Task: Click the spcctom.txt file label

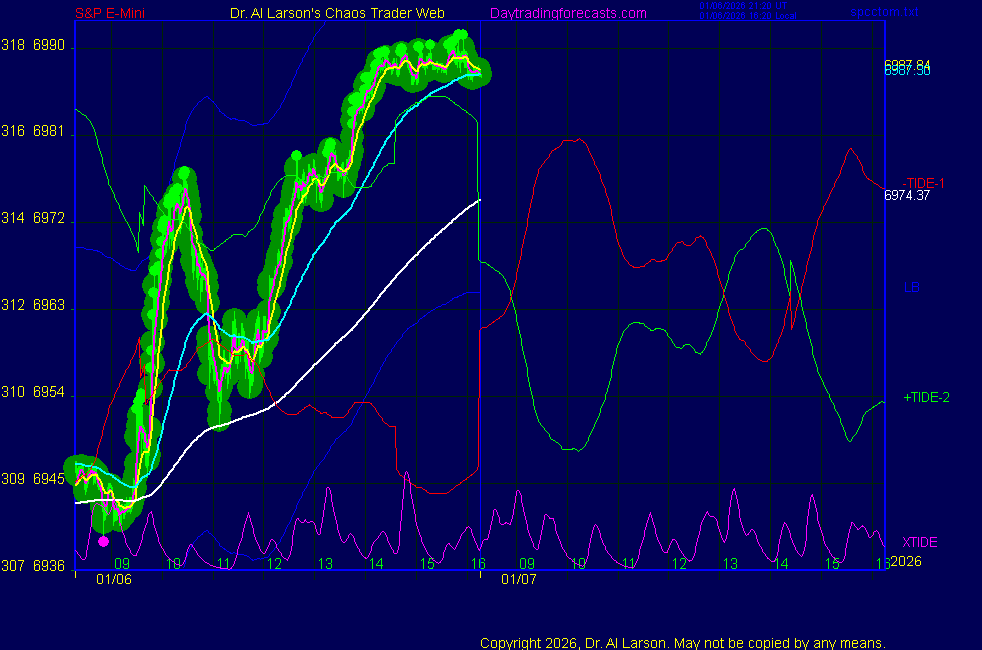Action: 913,13
